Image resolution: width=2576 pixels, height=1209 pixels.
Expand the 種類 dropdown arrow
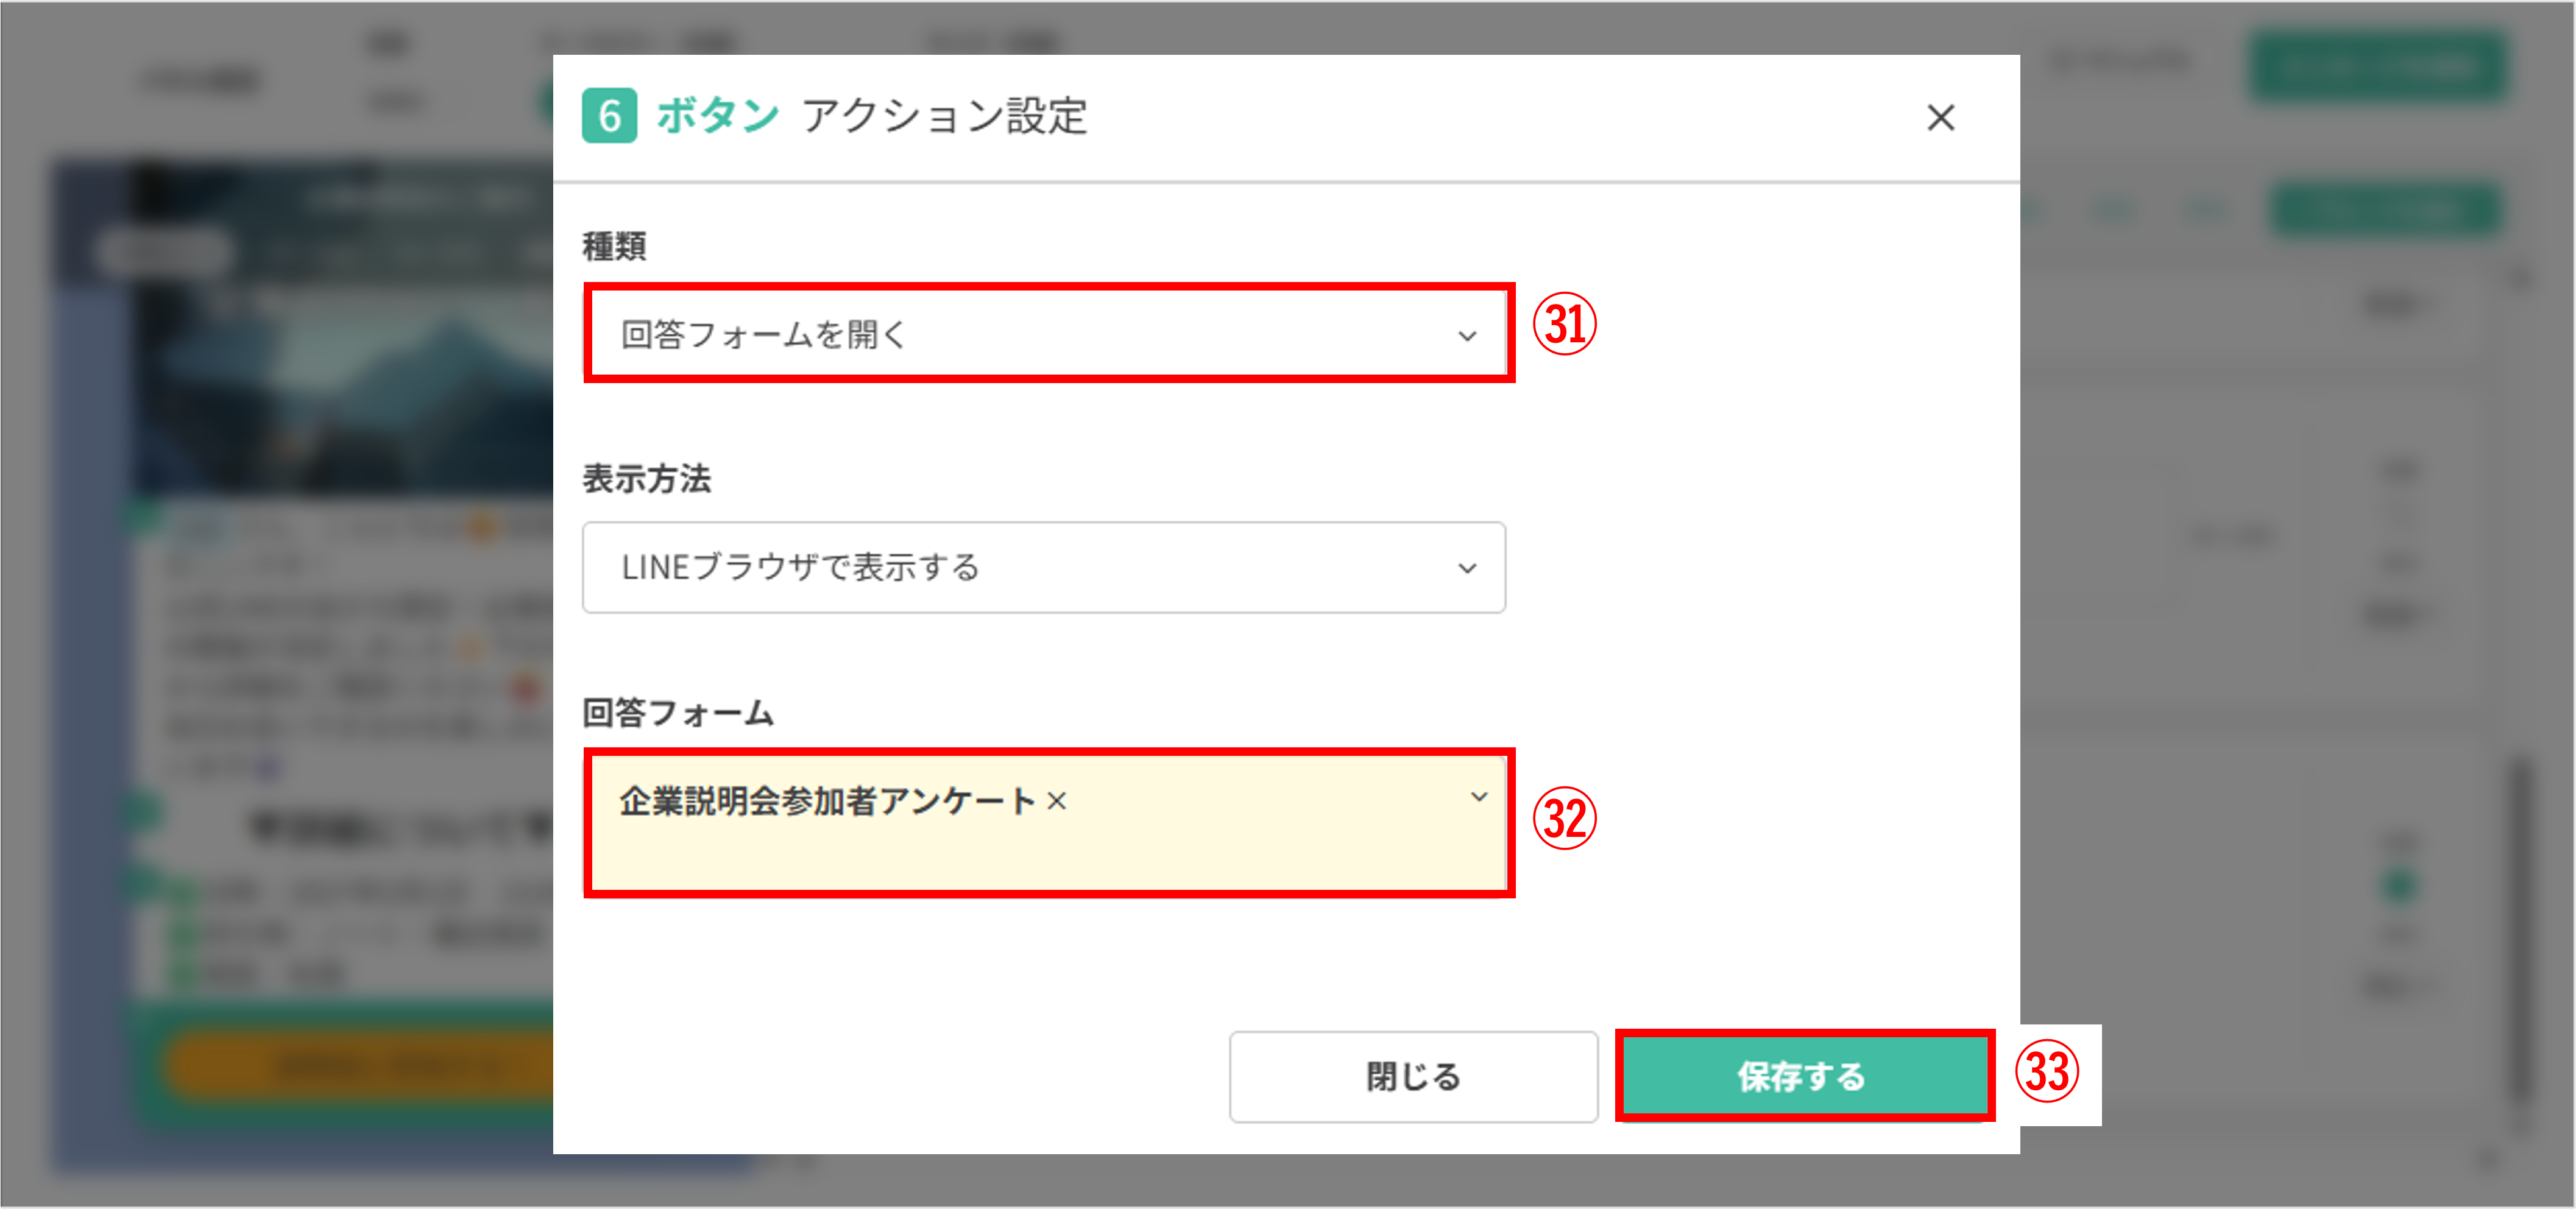pyautogui.click(x=1466, y=336)
